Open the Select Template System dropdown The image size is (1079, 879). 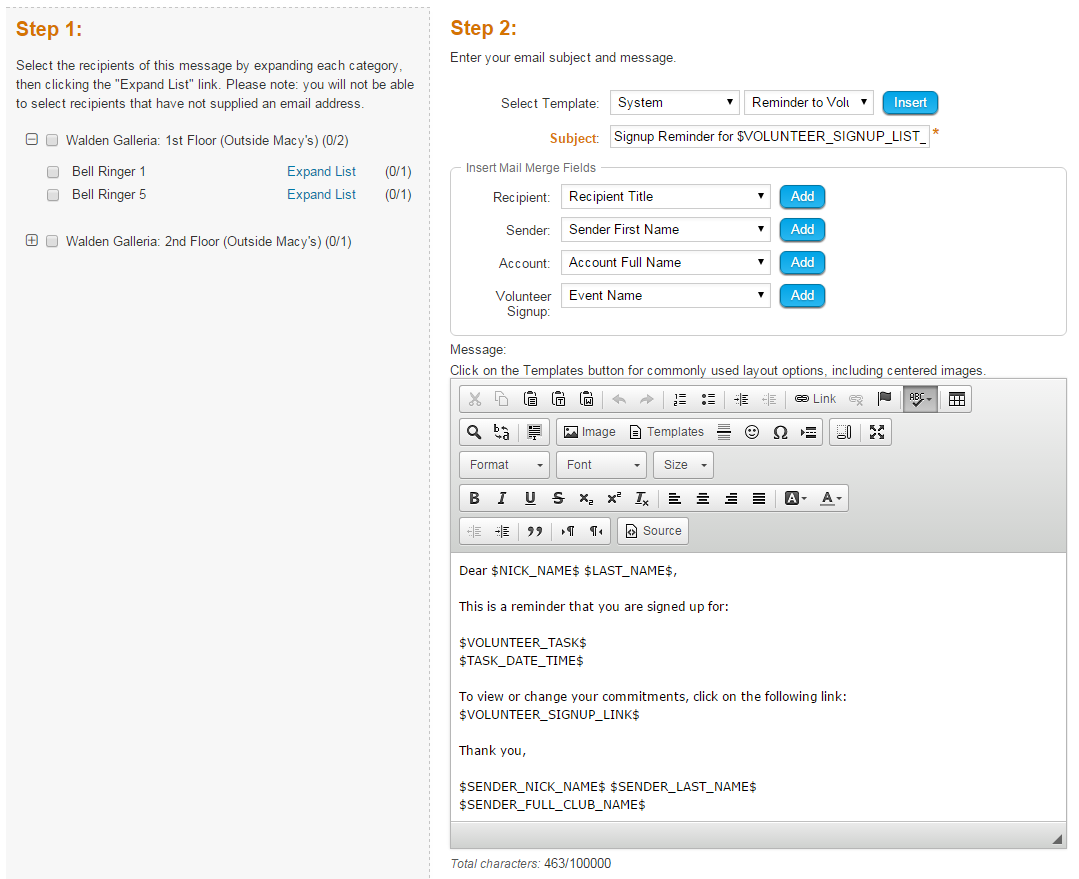click(x=674, y=102)
